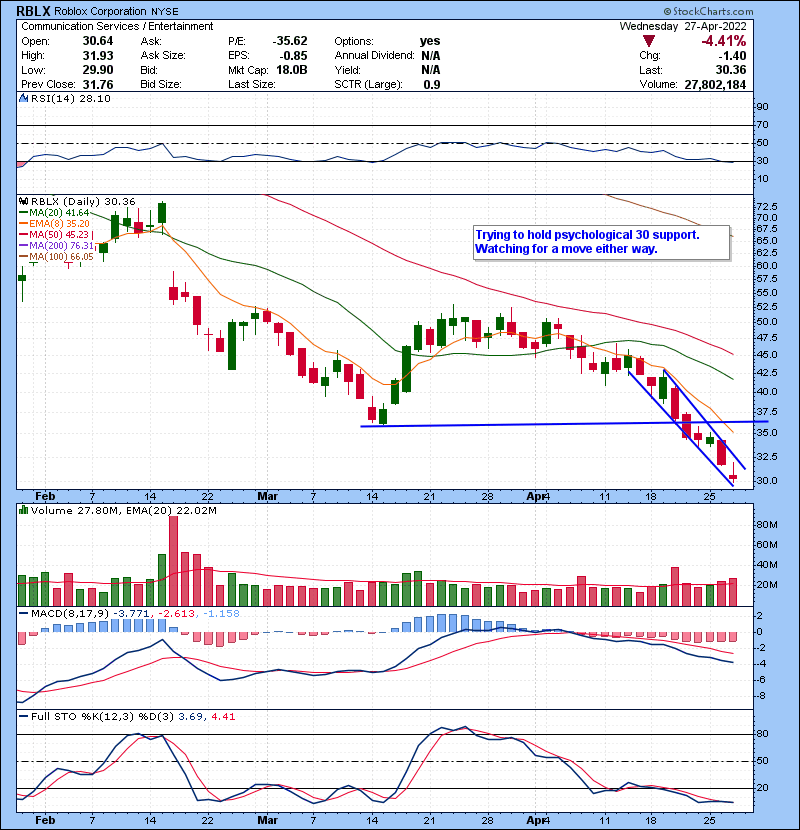Click the SCTR (Large) value 0.9
Image resolution: width=800 pixels, height=830 pixels.
point(432,84)
